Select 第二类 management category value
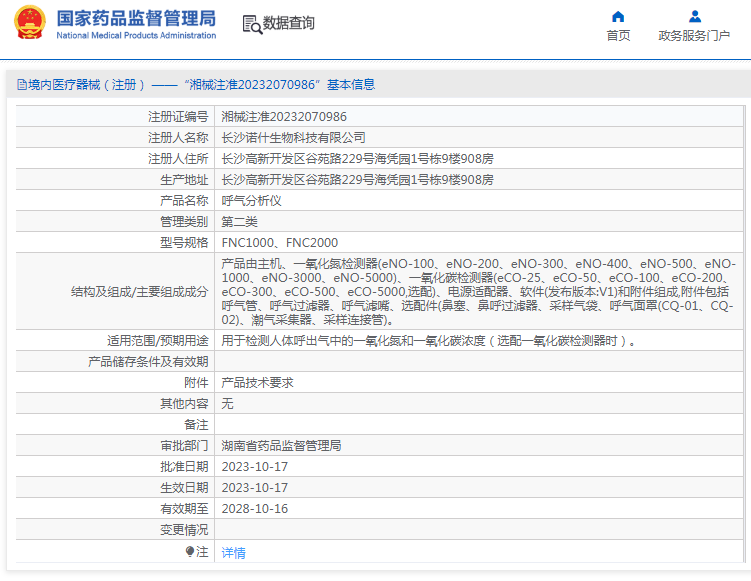The image size is (751, 581). (239, 222)
